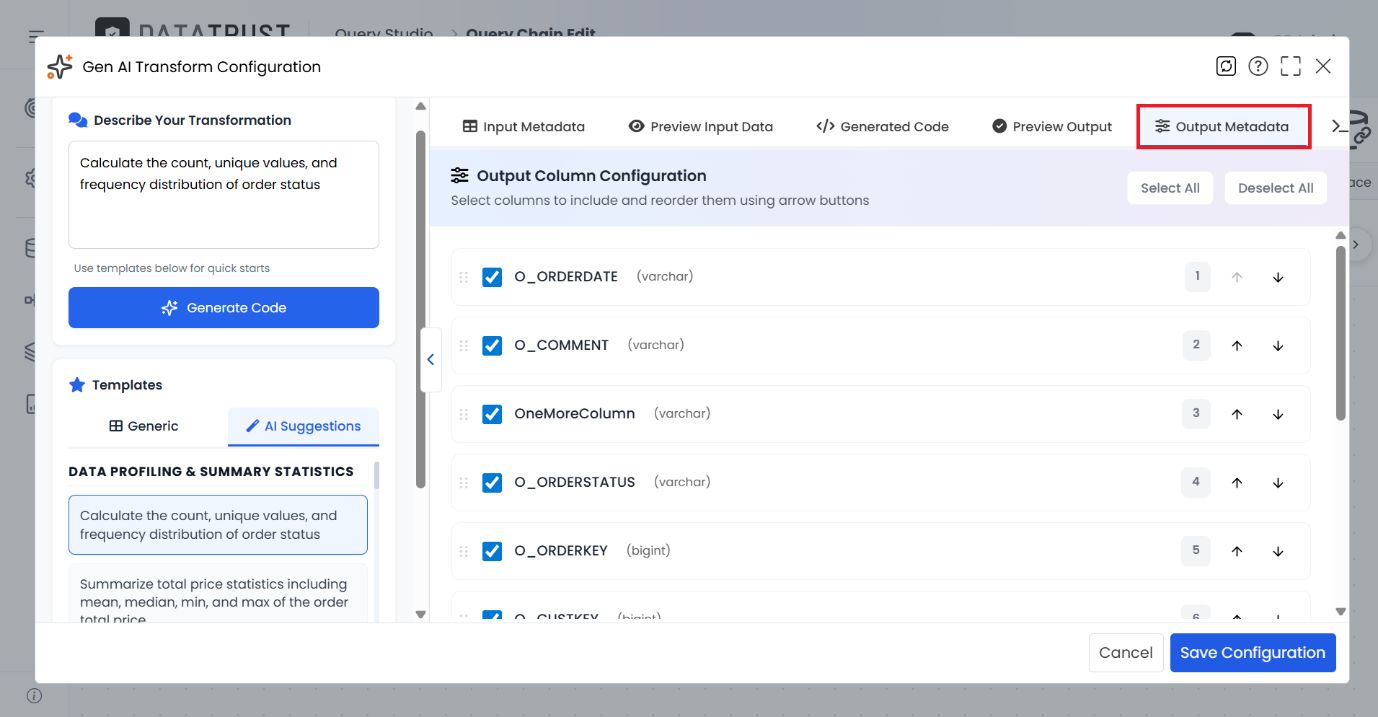Uncheck the O_ORDERSTATUS column checkbox

tap(492, 482)
